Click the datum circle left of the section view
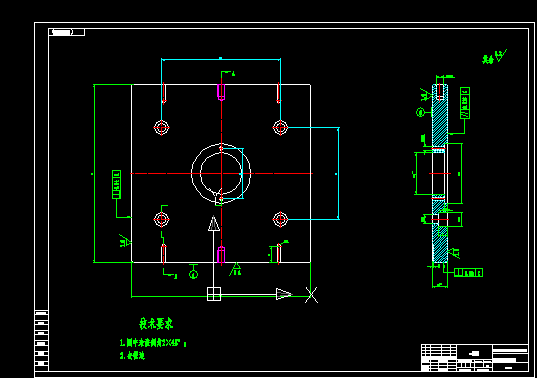 pyautogui.click(x=420, y=112)
